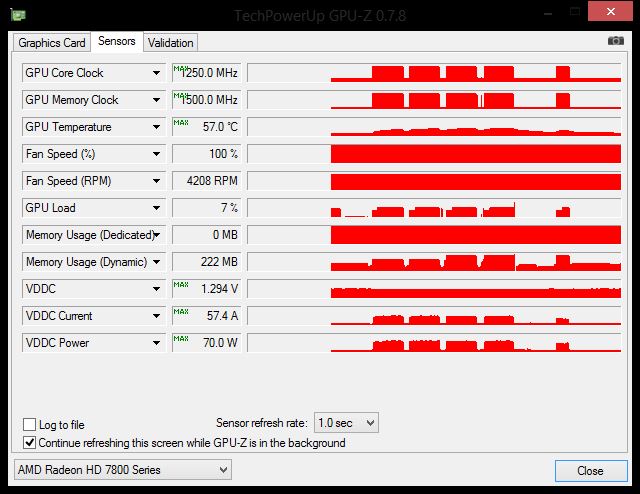Uncheck Continue refreshing in background checkbox
Image resolution: width=640 pixels, height=494 pixels.
(x=29, y=443)
